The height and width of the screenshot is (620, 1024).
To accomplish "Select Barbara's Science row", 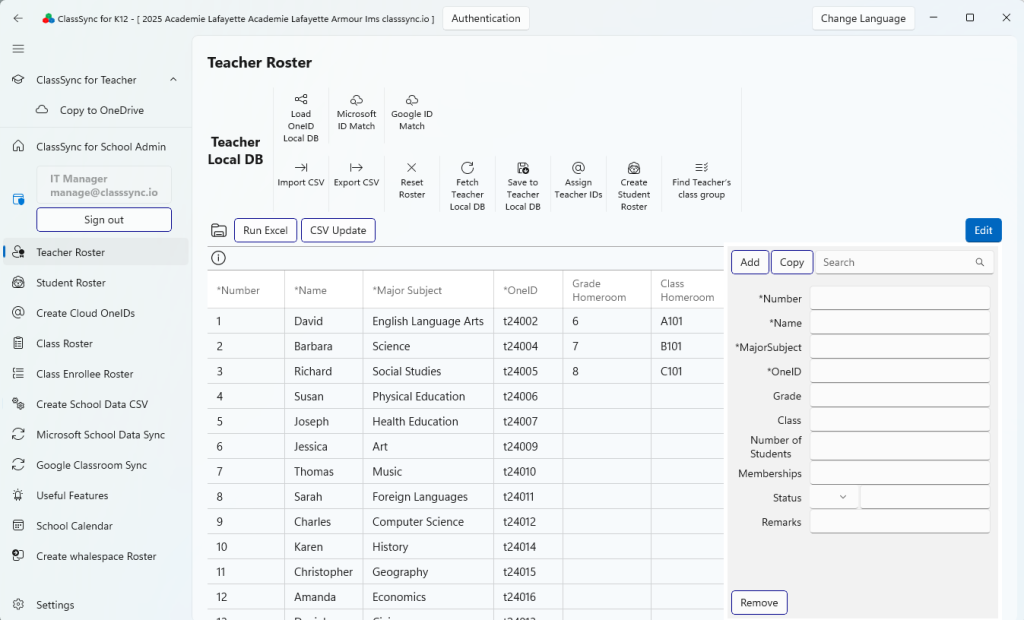I will point(465,346).
